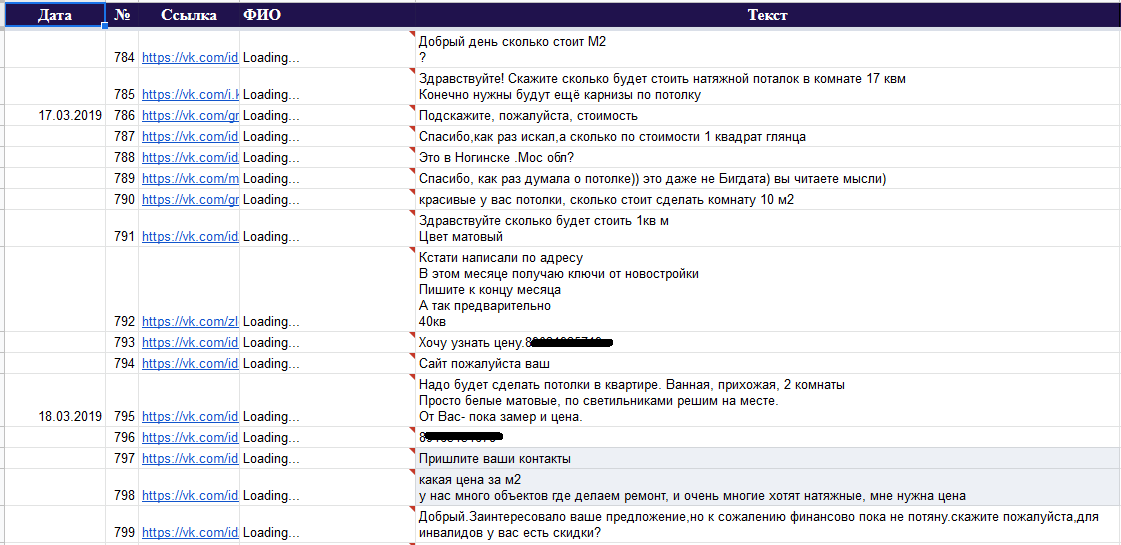Select the "Текст" column header
Viewport: 1121px width, 545px height.
click(x=768, y=15)
